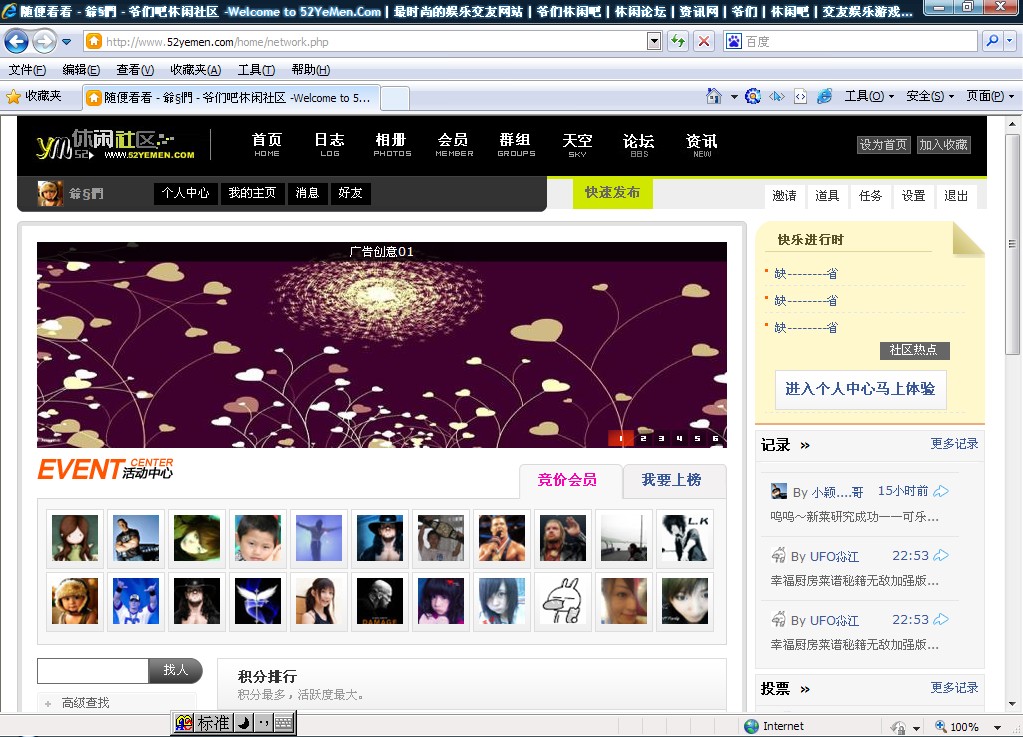Screen dimensions: 1023x737
Task: Click the 快速发布 green button
Action: [612, 192]
